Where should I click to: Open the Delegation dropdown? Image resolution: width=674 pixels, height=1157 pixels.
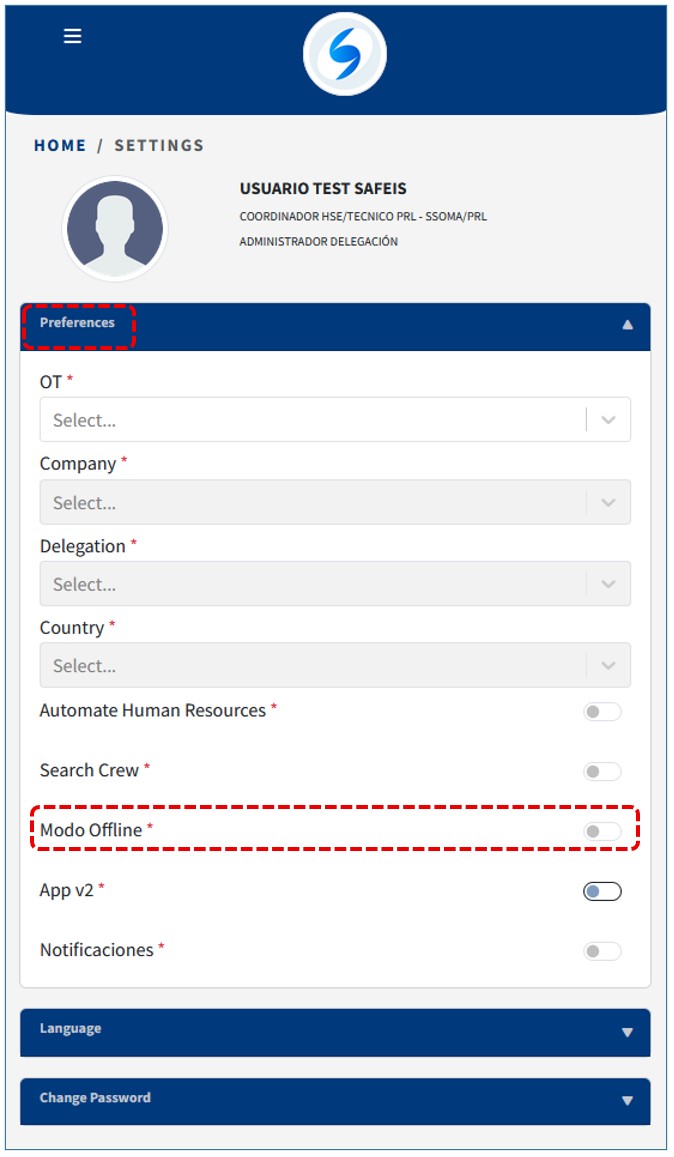[334, 583]
